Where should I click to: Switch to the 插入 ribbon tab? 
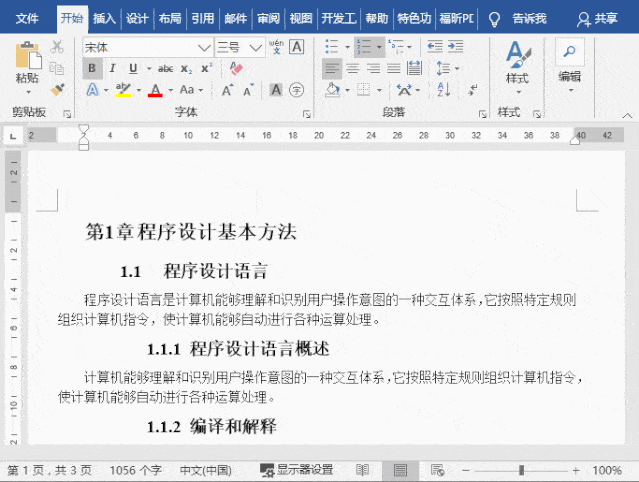[104, 18]
